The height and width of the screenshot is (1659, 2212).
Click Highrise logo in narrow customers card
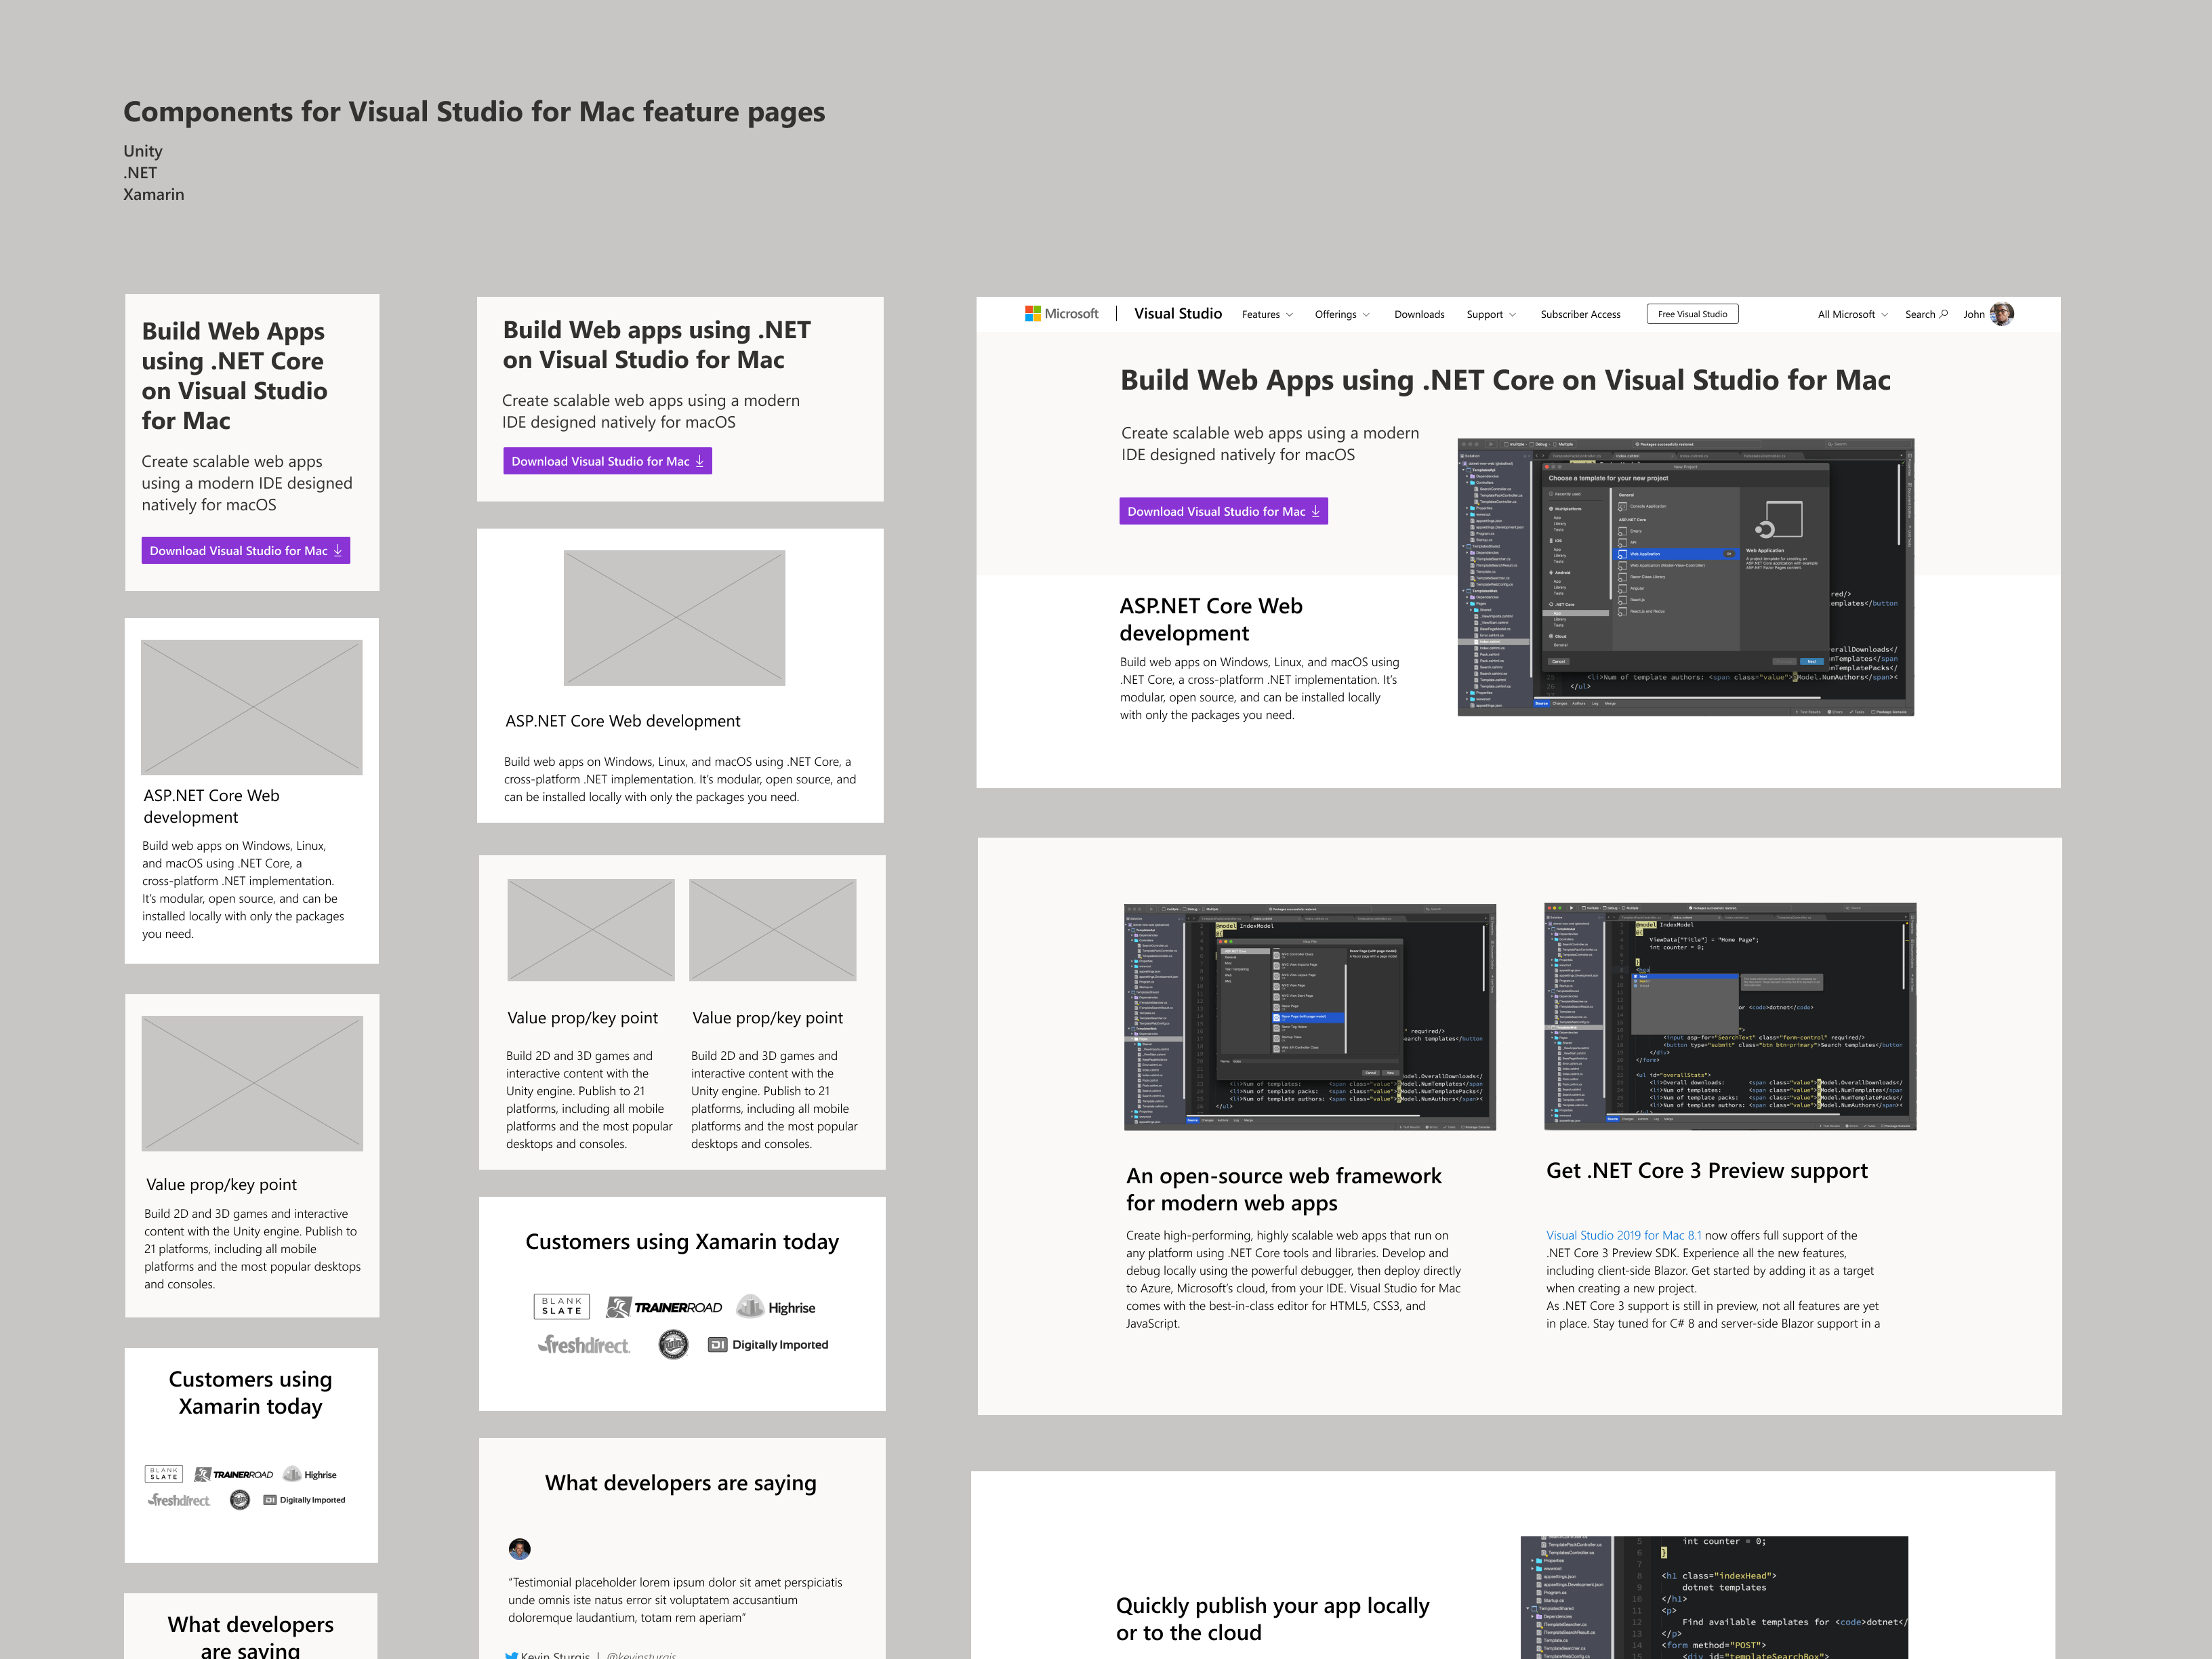[x=310, y=1474]
